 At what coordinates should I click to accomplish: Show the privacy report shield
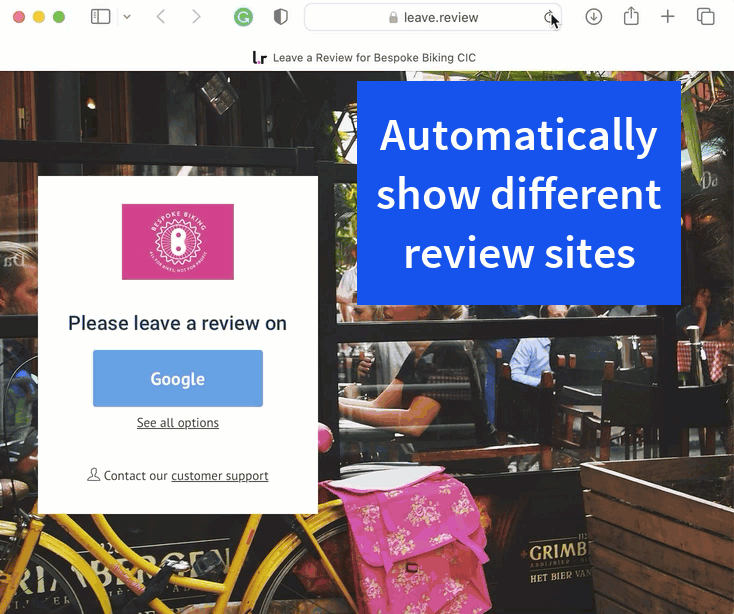[281, 17]
